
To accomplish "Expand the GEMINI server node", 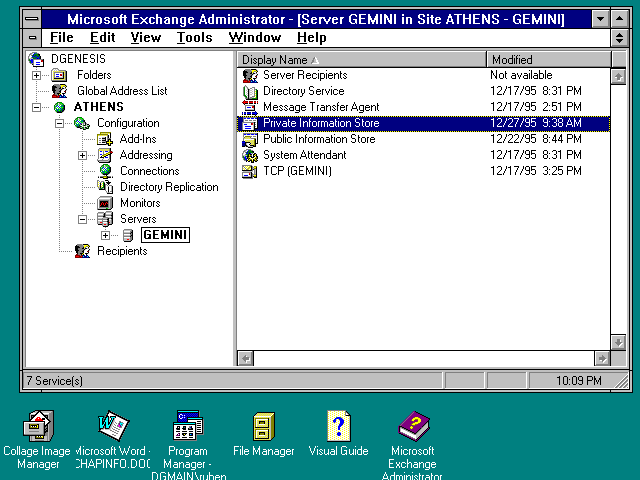I will tap(105, 236).
